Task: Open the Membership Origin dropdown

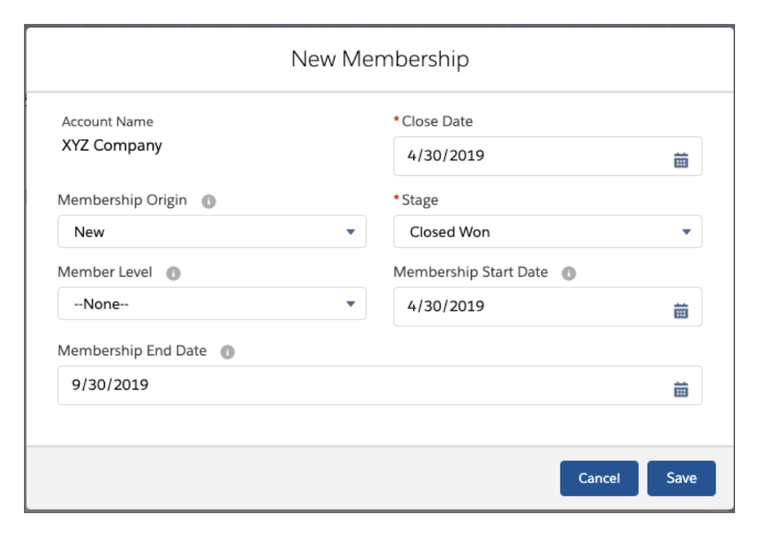Action: point(212,231)
